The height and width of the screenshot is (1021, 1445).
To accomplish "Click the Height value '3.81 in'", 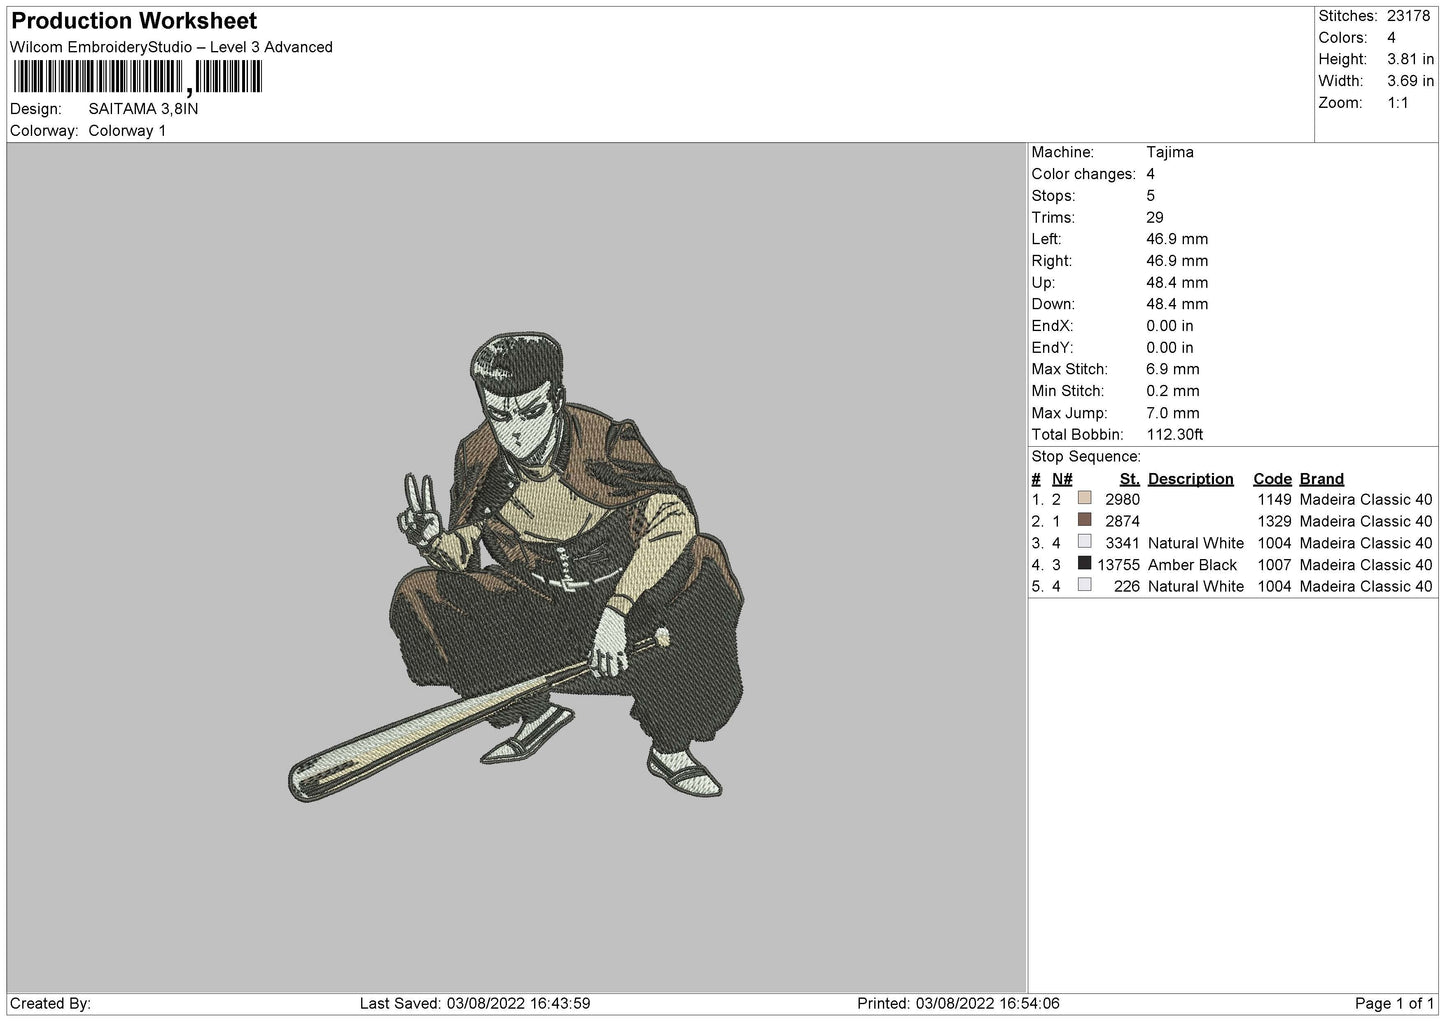I will tap(1410, 60).
